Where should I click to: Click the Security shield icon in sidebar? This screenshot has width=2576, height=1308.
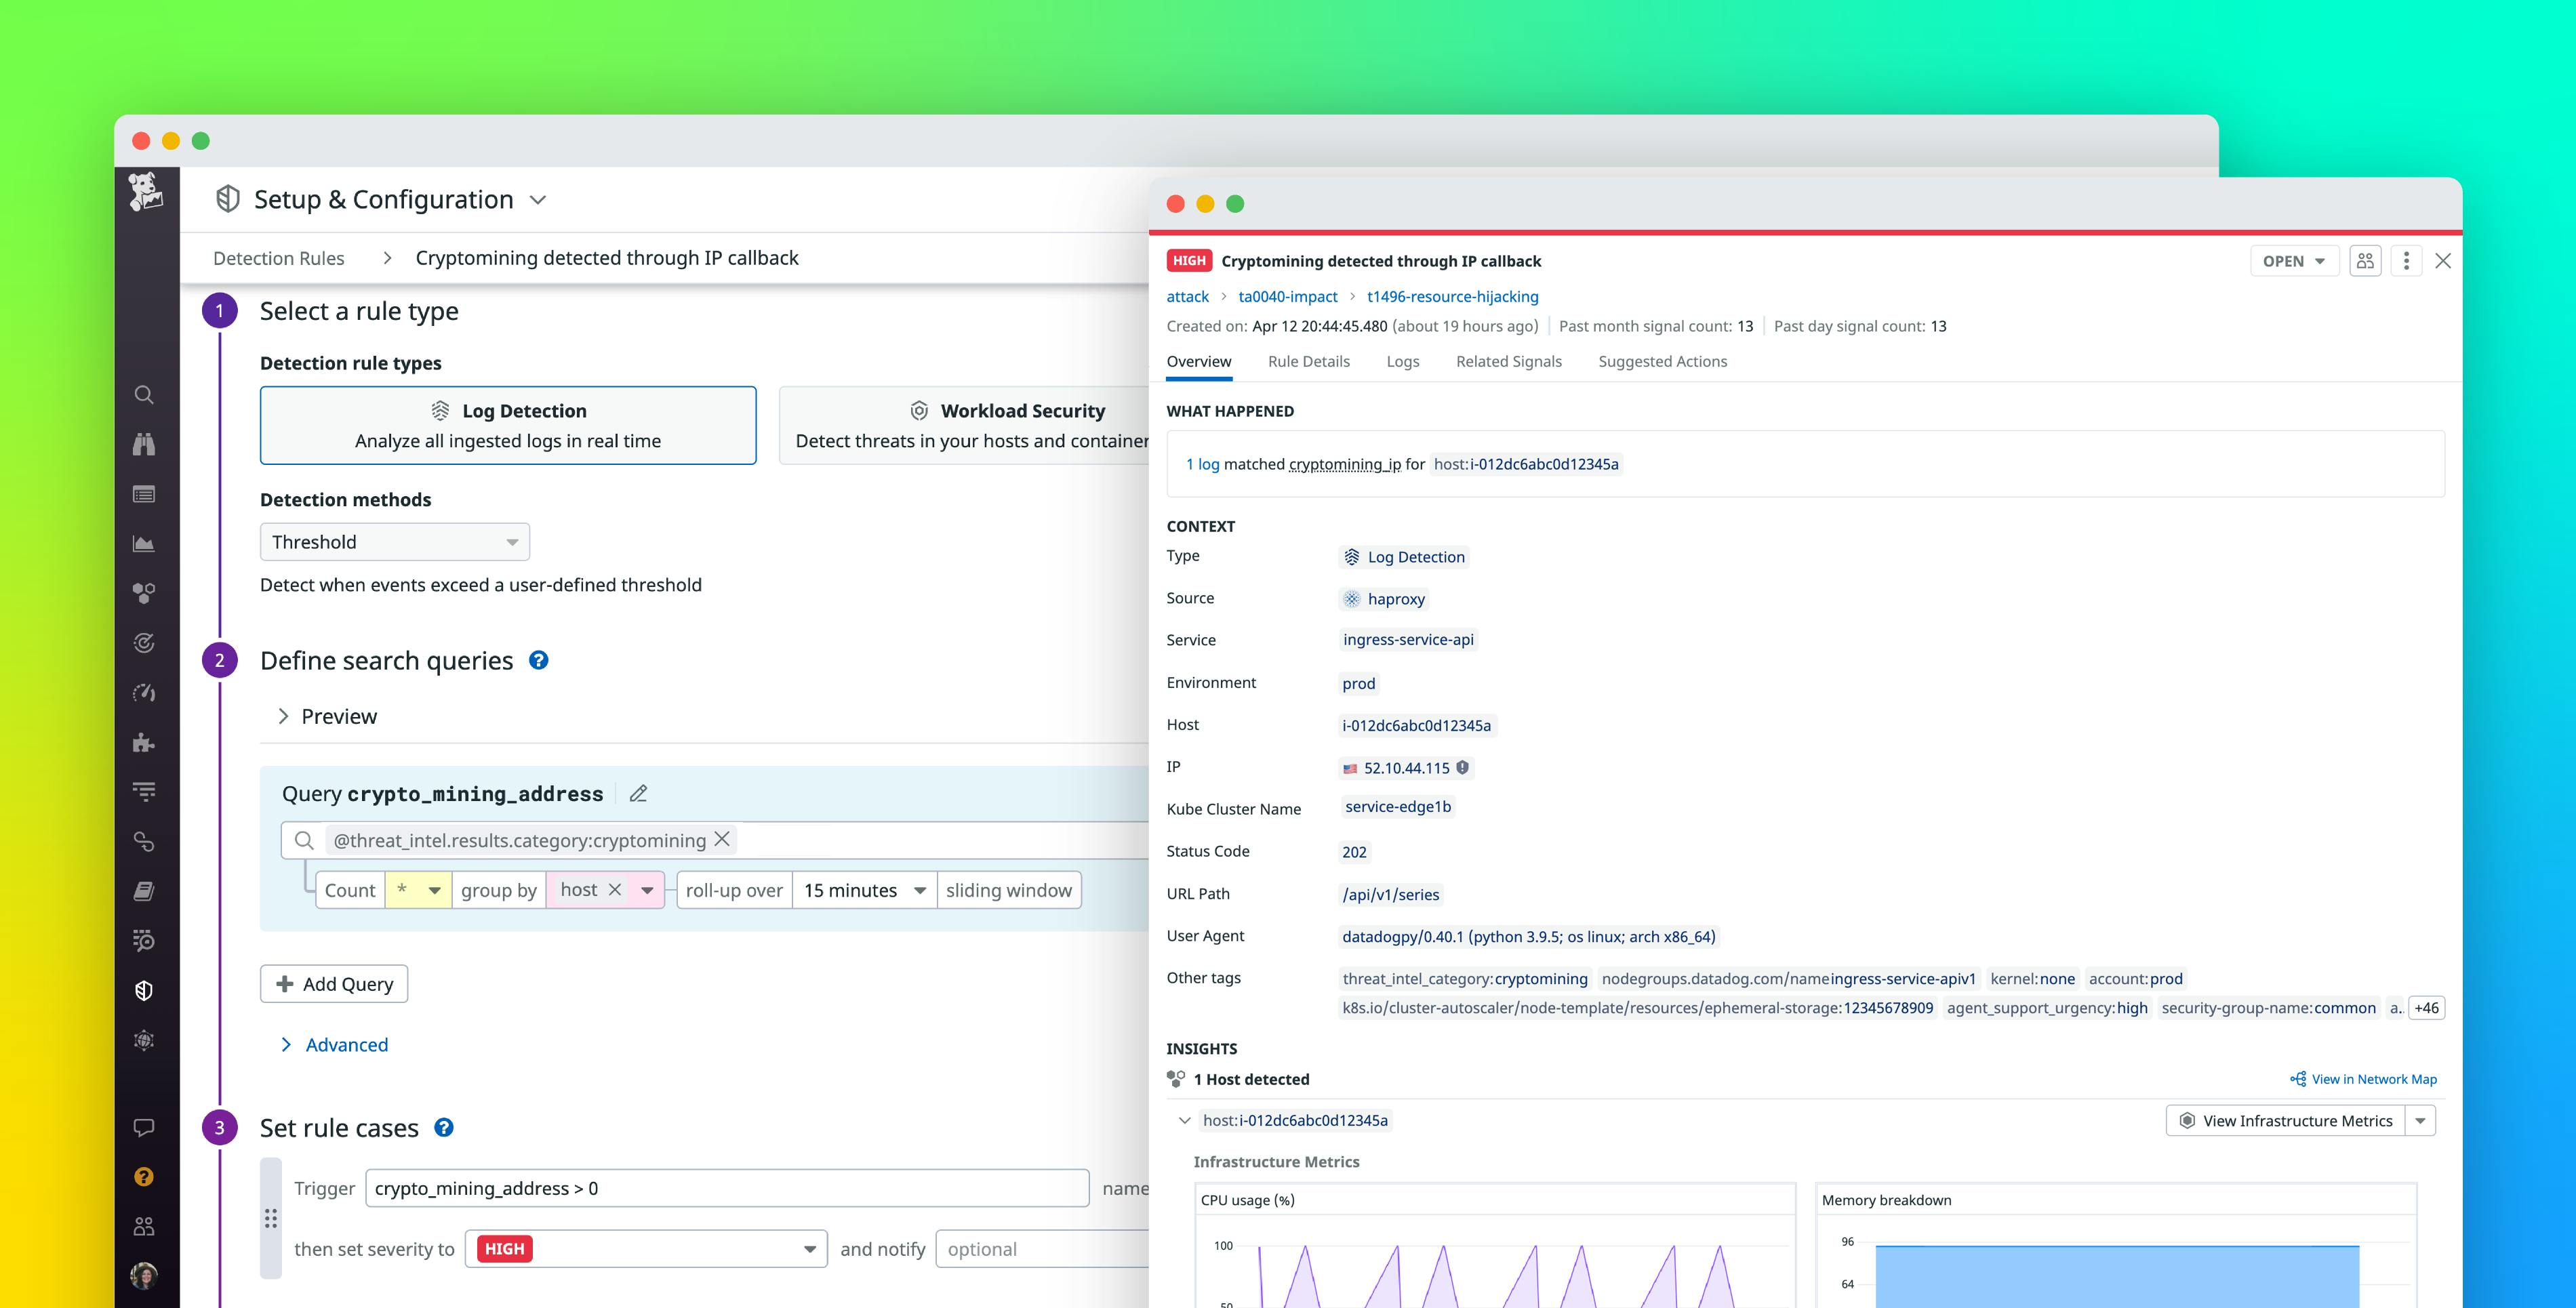pyautogui.click(x=144, y=990)
